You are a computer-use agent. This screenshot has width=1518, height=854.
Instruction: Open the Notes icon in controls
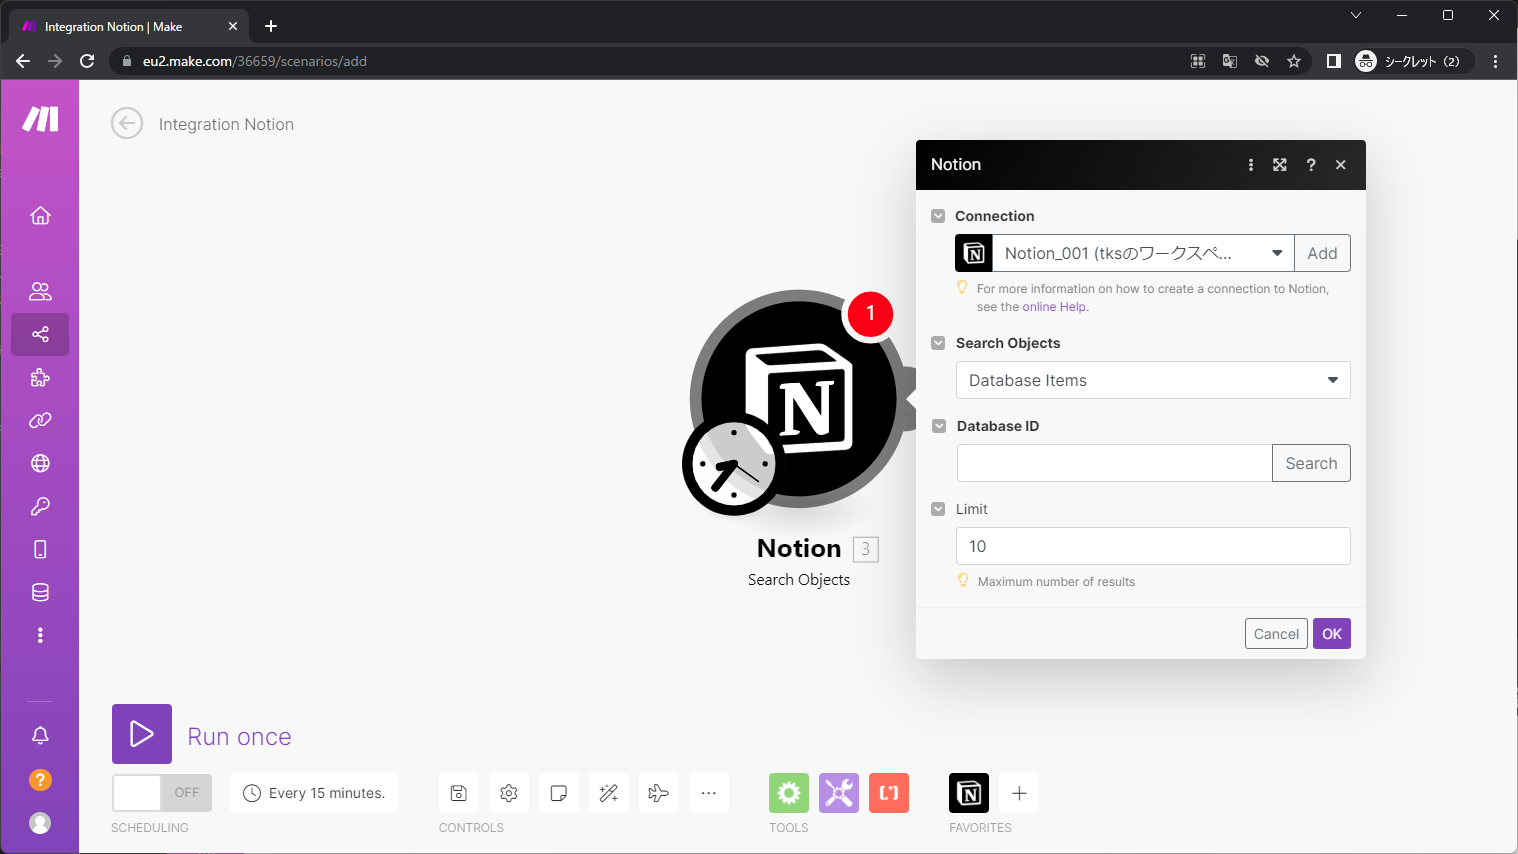click(559, 793)
